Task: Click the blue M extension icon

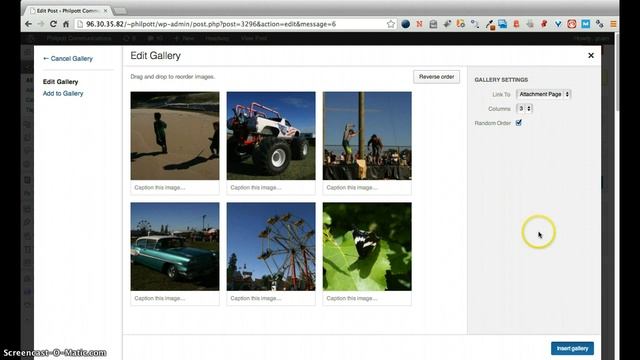Action: point(586,24)
